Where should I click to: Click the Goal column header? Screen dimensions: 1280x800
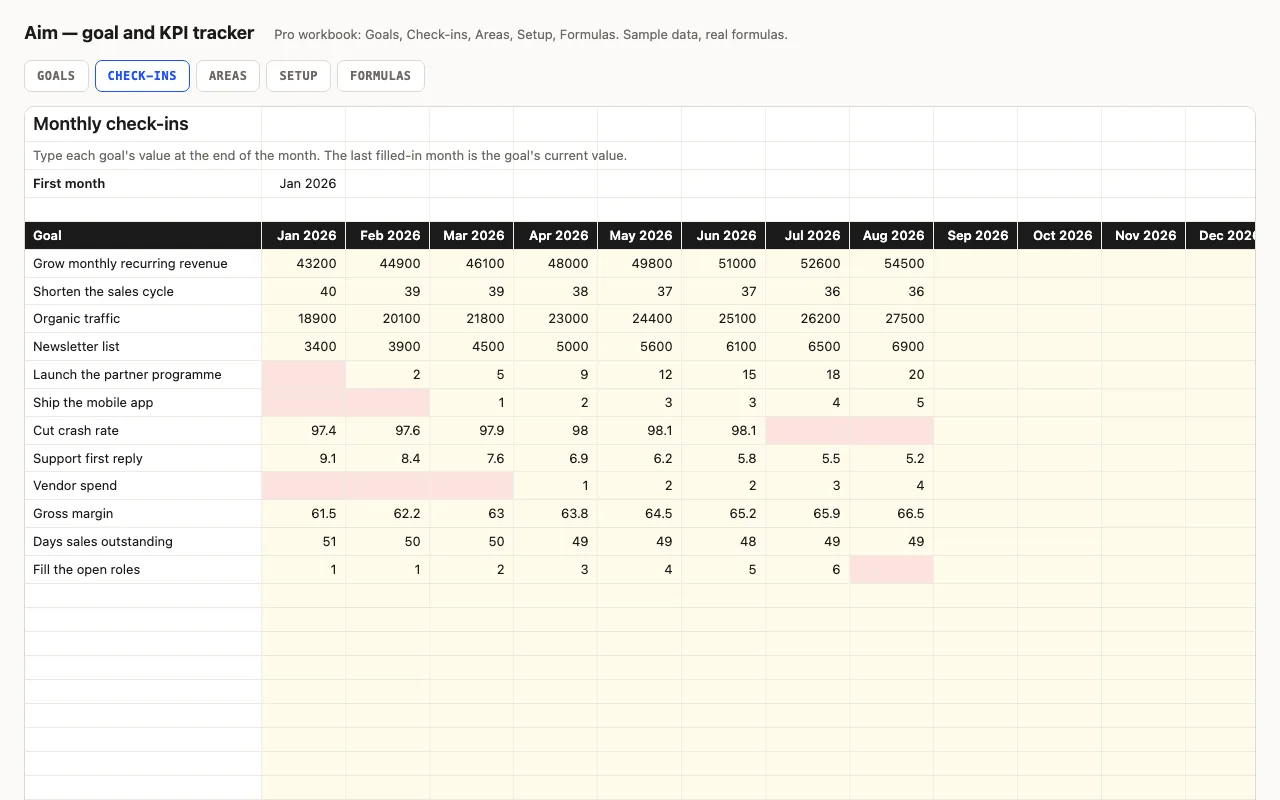point(143,236)
